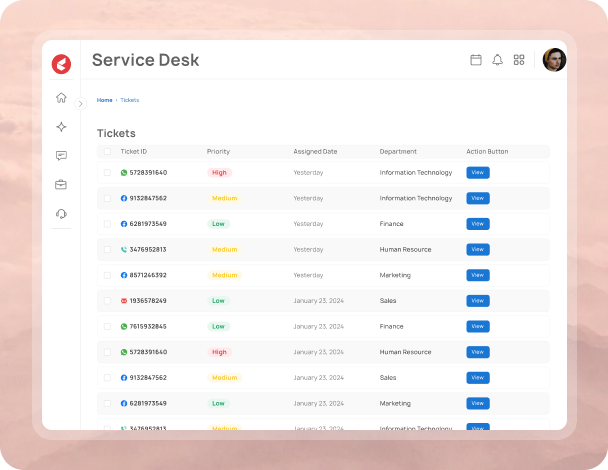Image resolution: width=608 pixels, height=470 pixels.
Task: Select checkbox for ticket 1936578249
Action: pyautogui.click(x=107, y=301)
